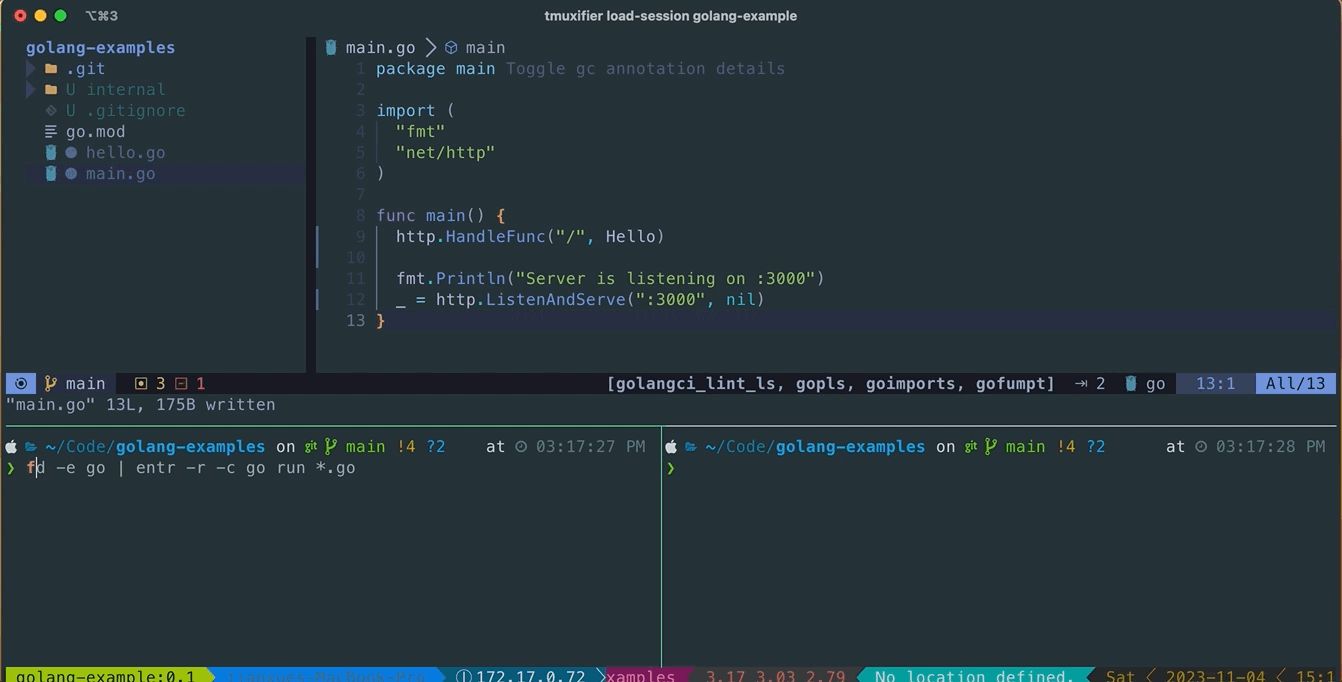Click main.go in the breadcrumb bar

pyautogui.click(x=380, y=48)
